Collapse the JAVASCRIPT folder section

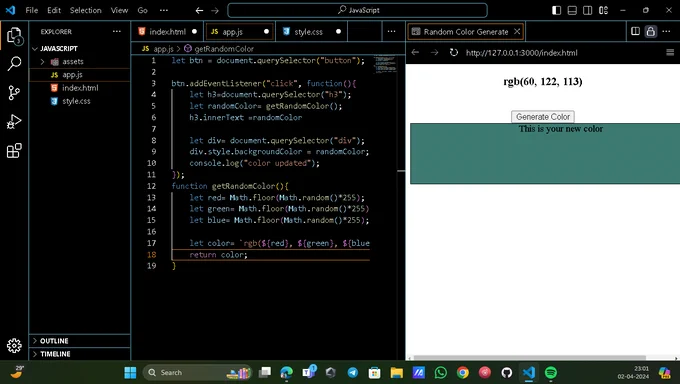(x=79, y=49)
